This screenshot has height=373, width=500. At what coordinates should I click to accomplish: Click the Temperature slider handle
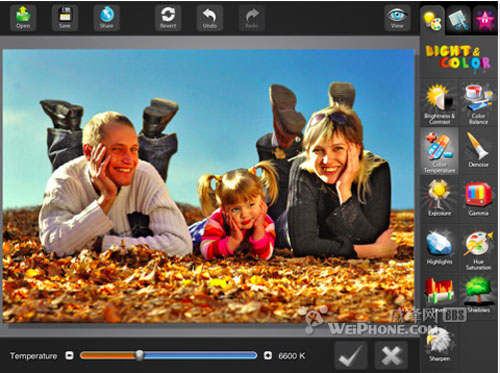click(x=140, y=355)
